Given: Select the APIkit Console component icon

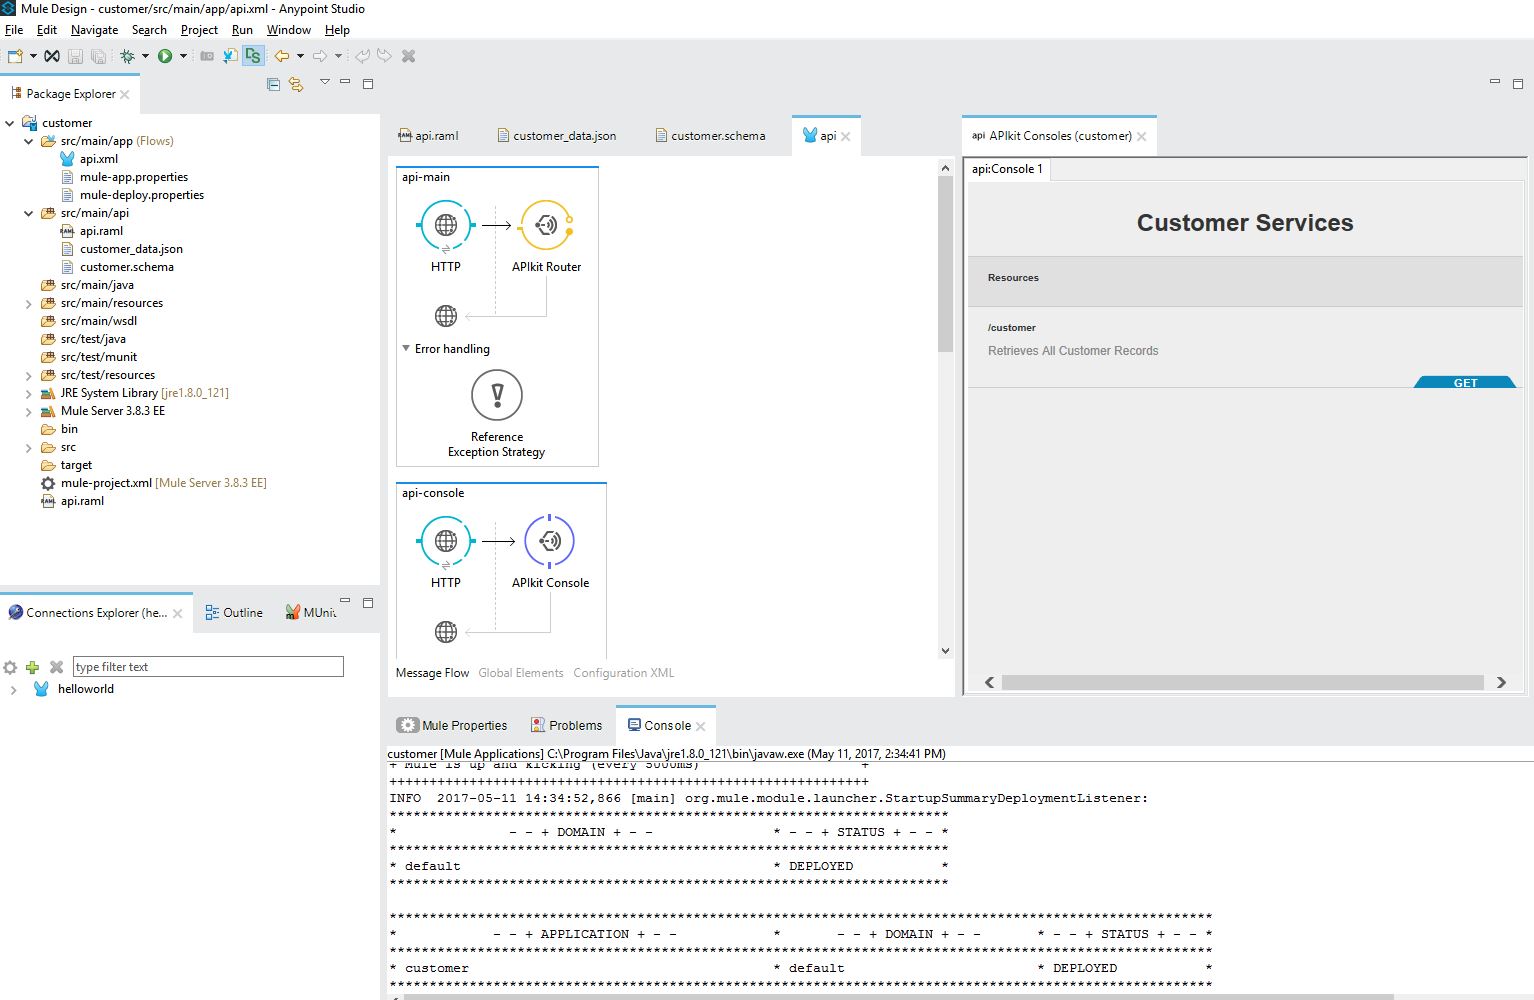Looking at the screenshot, I should (x=549, y=541).
